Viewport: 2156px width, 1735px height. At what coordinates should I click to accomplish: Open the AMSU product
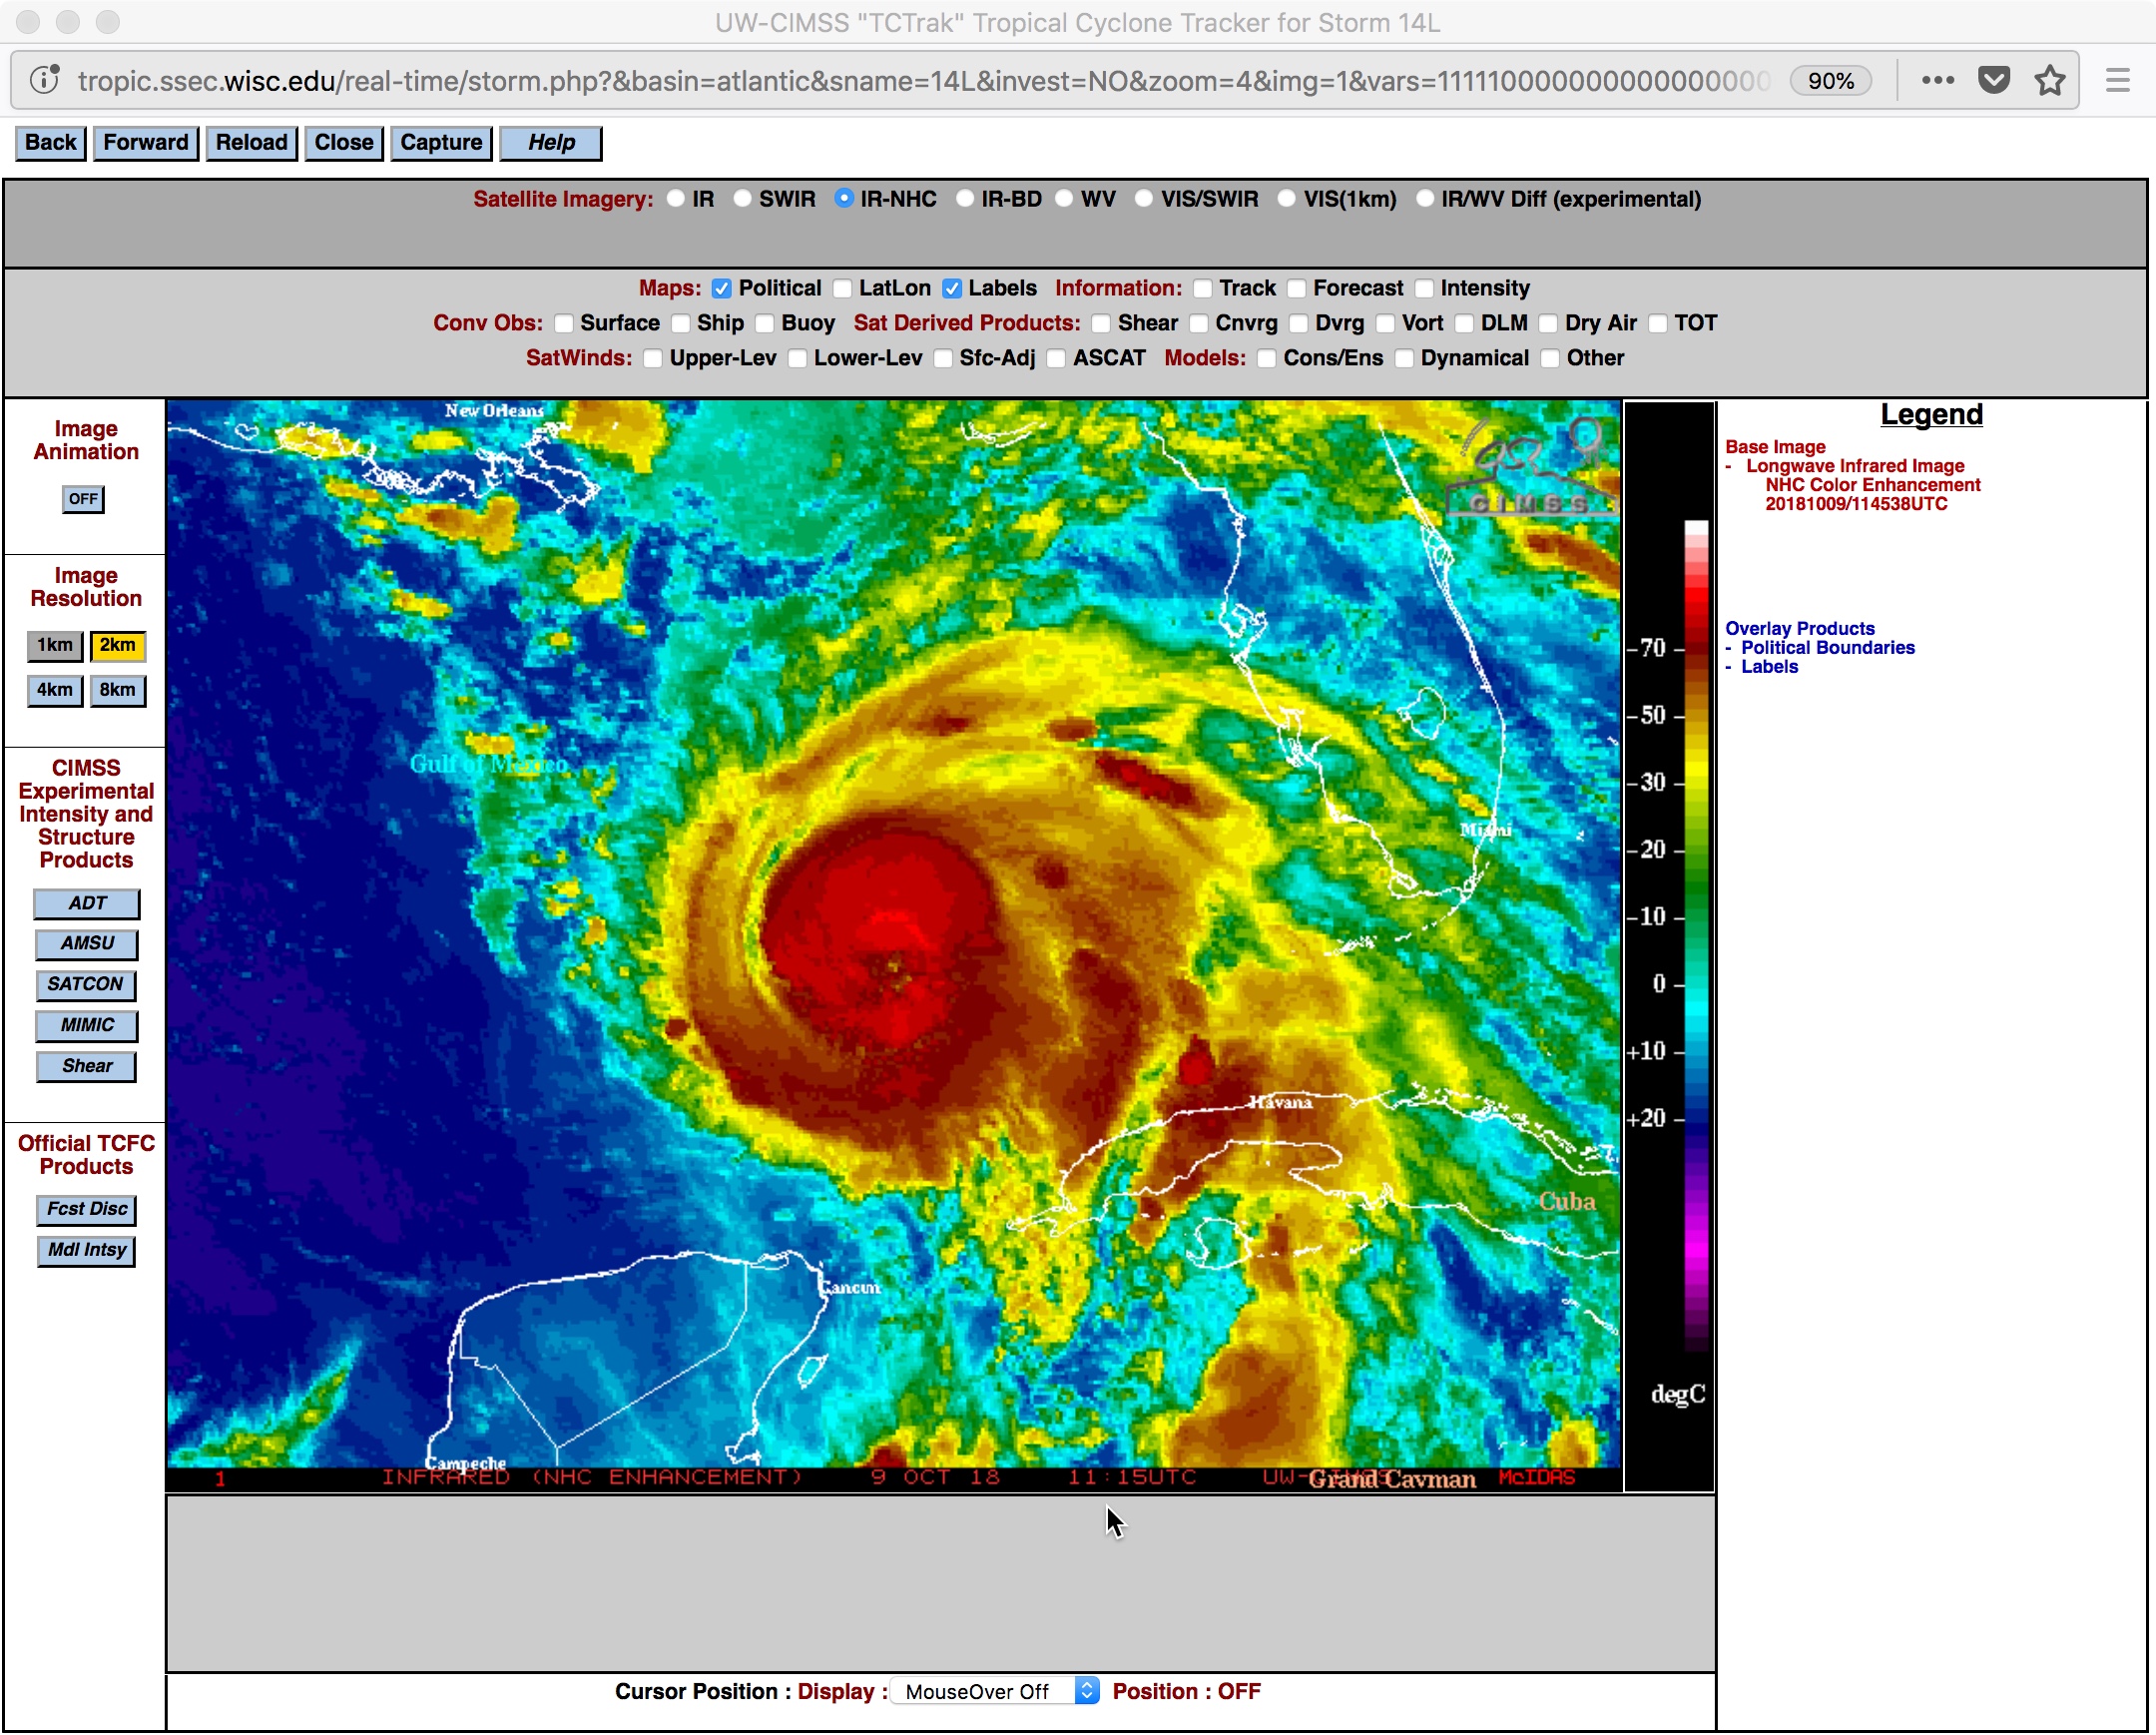pyautogui.click(x=87, y=944)
